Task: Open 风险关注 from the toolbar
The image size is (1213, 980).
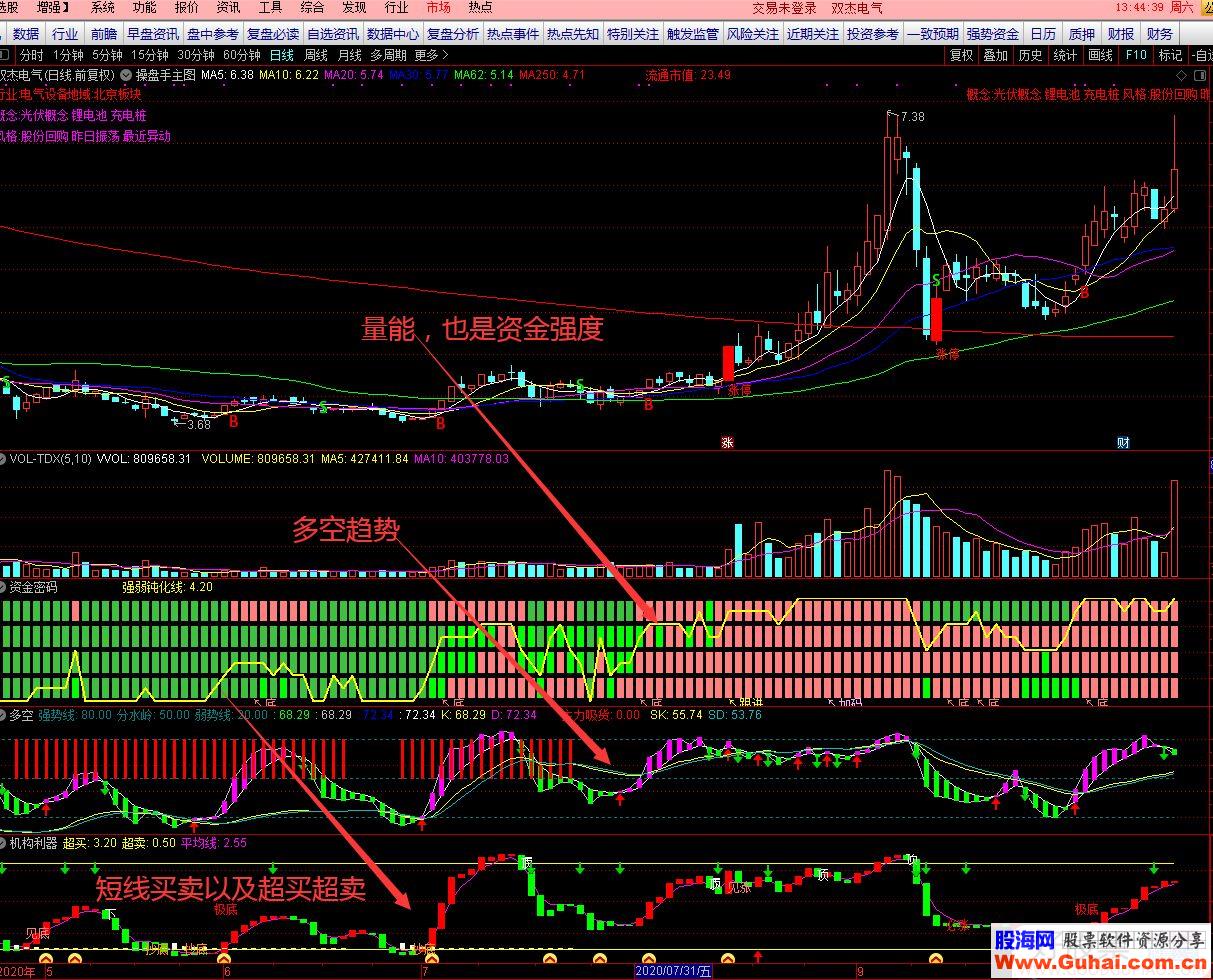Action: 753,34
